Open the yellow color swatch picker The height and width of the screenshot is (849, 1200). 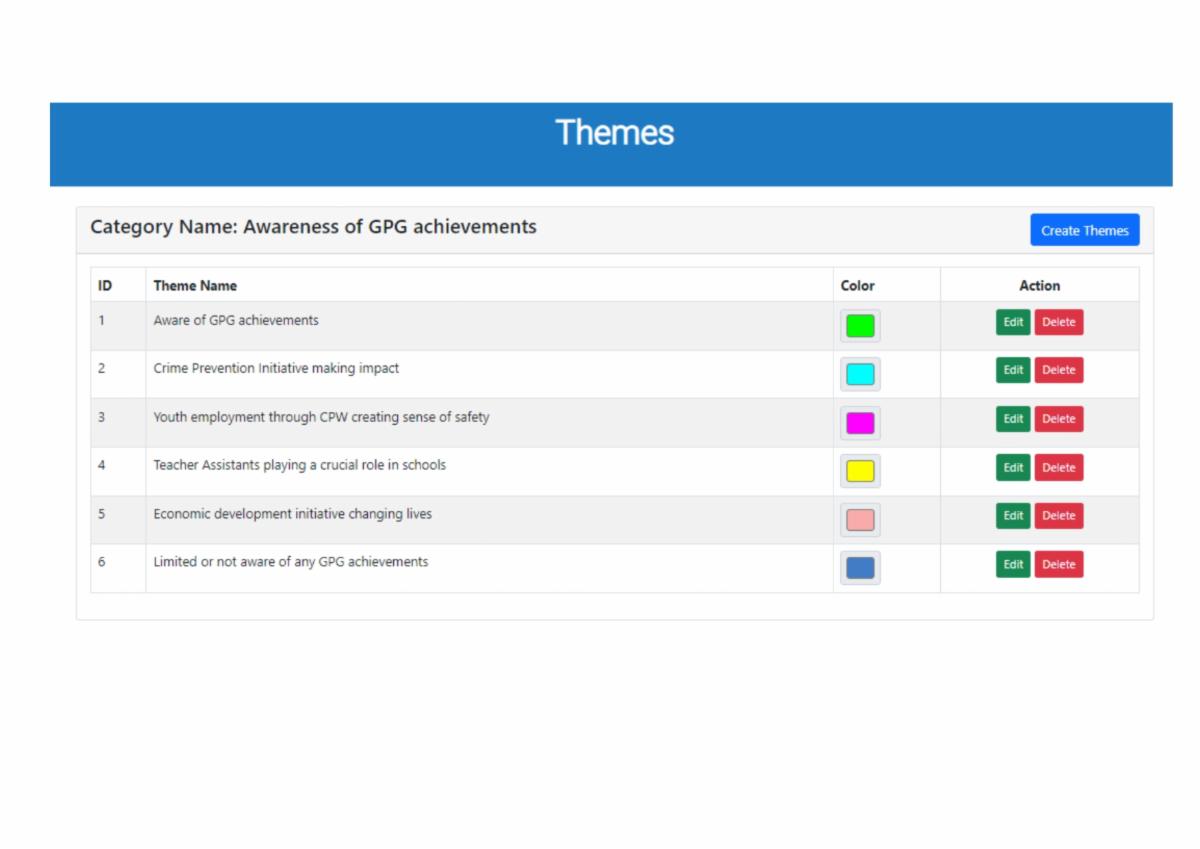860,471
